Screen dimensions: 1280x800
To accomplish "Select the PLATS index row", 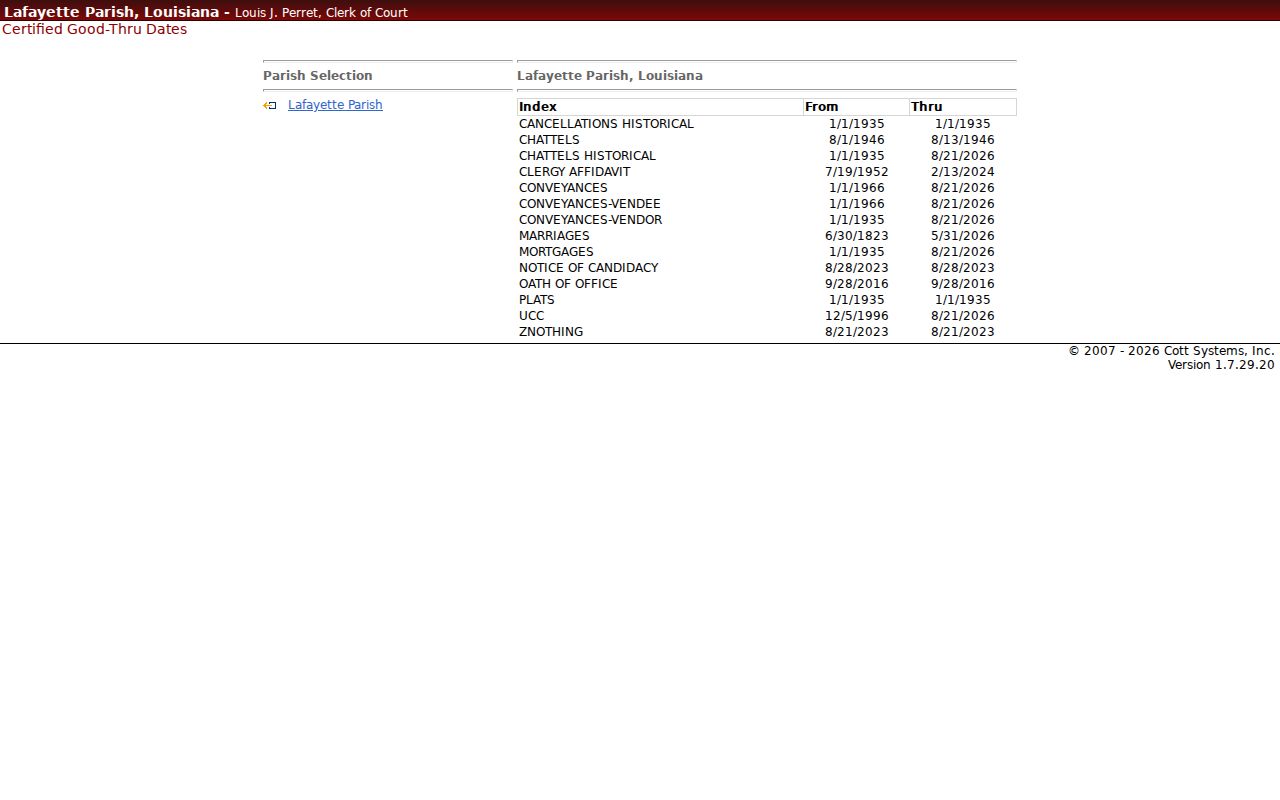I will [767, 300].
